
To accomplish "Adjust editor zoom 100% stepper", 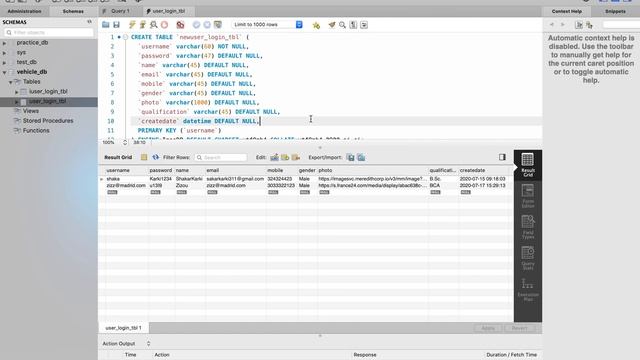I will (x=125, y=142).
